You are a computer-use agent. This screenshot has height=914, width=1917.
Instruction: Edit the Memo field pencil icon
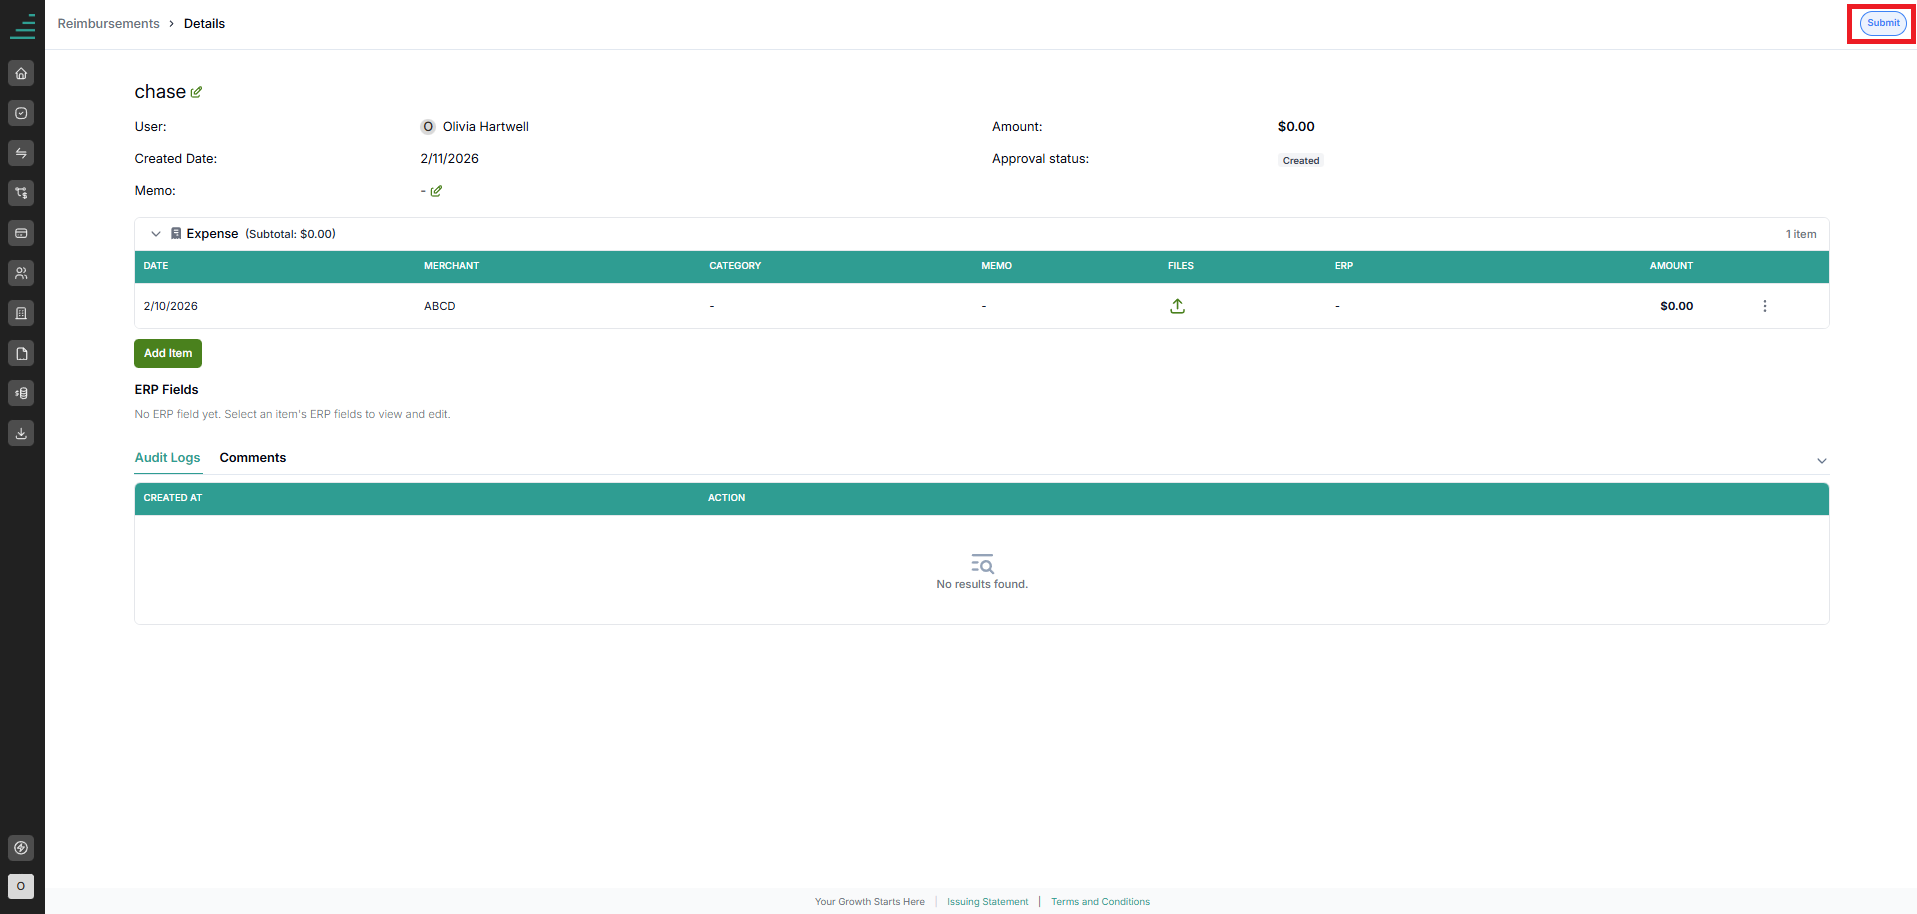pos(436,191)
